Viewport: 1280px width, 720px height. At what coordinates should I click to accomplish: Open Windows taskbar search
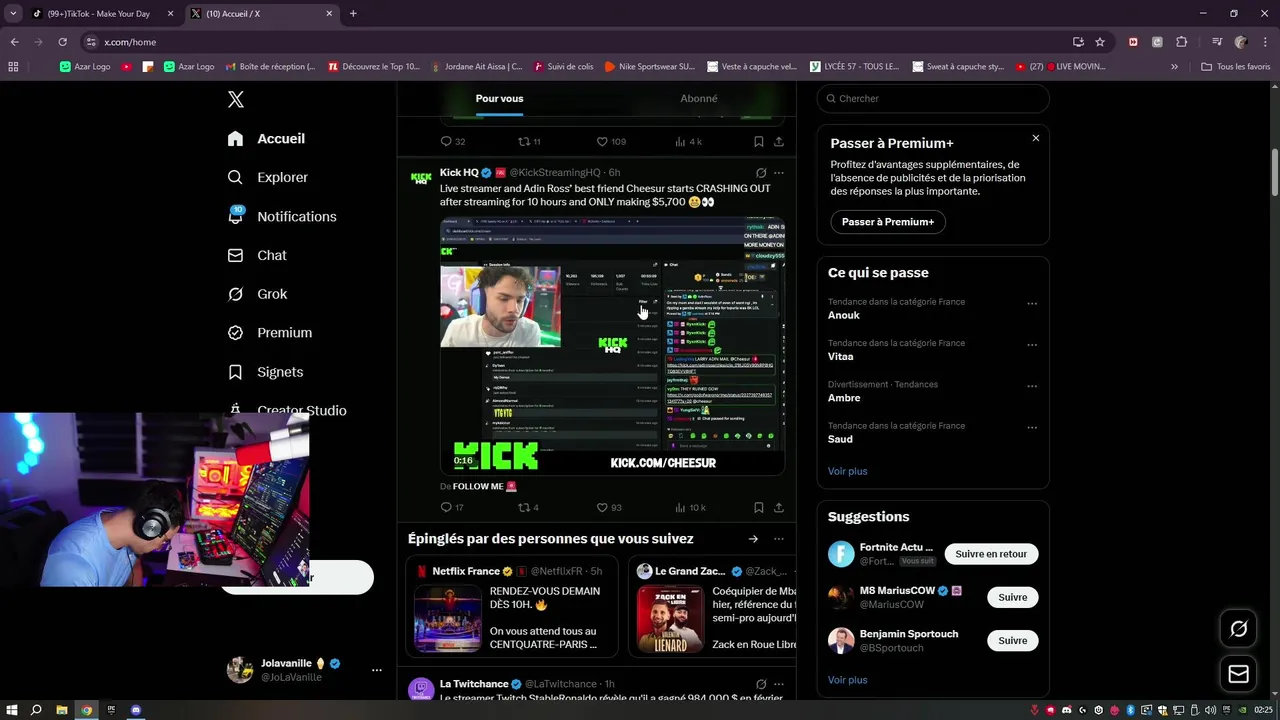click(x=36, y=710)
